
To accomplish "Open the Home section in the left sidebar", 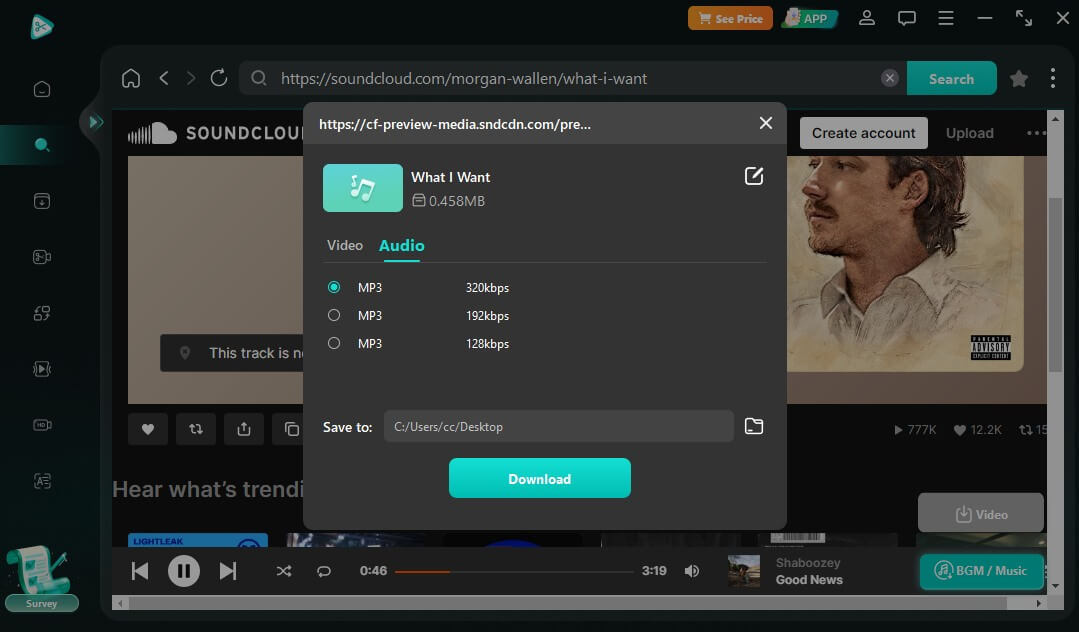I will tap(42, 89).
